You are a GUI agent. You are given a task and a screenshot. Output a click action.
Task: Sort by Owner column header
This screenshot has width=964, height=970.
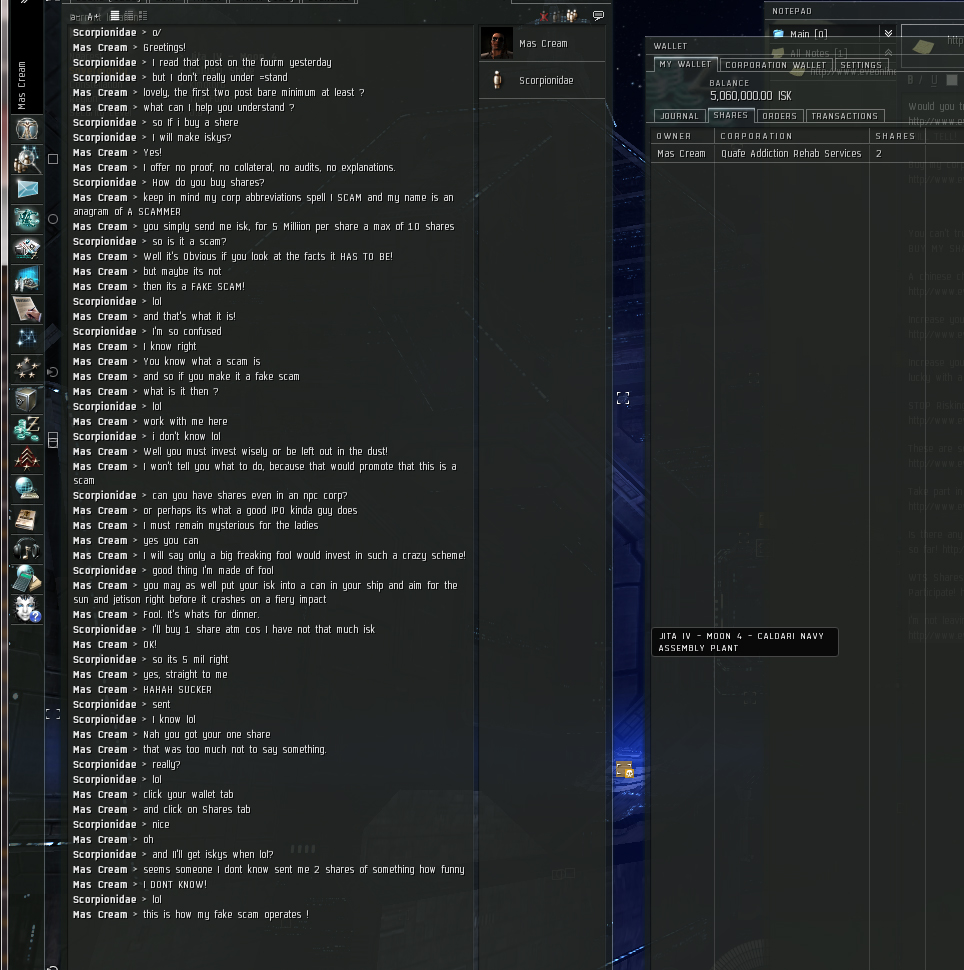point(682,136)
